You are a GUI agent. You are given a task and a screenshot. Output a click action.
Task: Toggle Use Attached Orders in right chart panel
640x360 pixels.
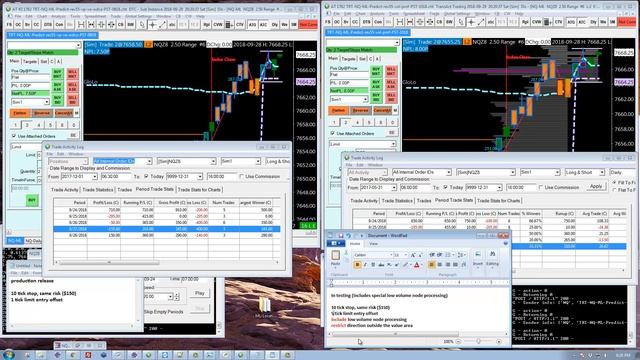(333, 133)
